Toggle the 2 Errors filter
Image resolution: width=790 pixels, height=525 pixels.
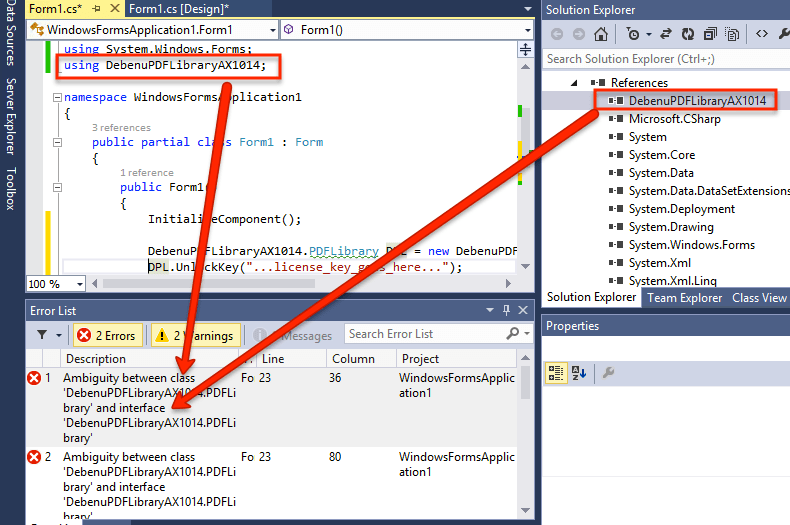coord(108,336)
